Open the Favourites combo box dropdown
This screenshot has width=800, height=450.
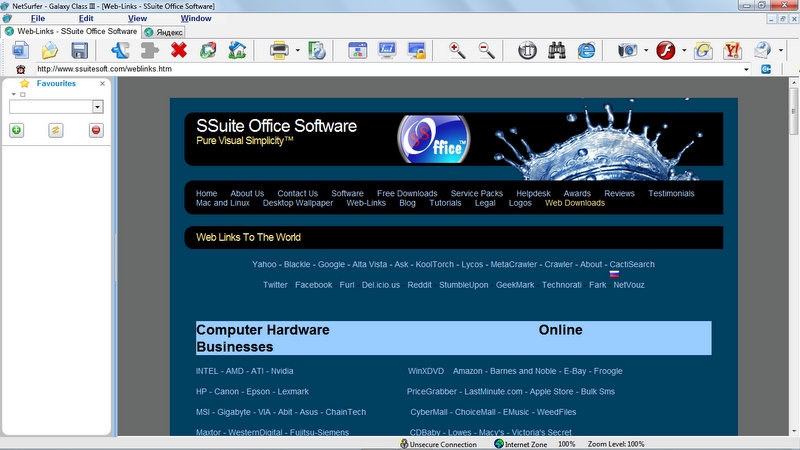click(97, 107)
